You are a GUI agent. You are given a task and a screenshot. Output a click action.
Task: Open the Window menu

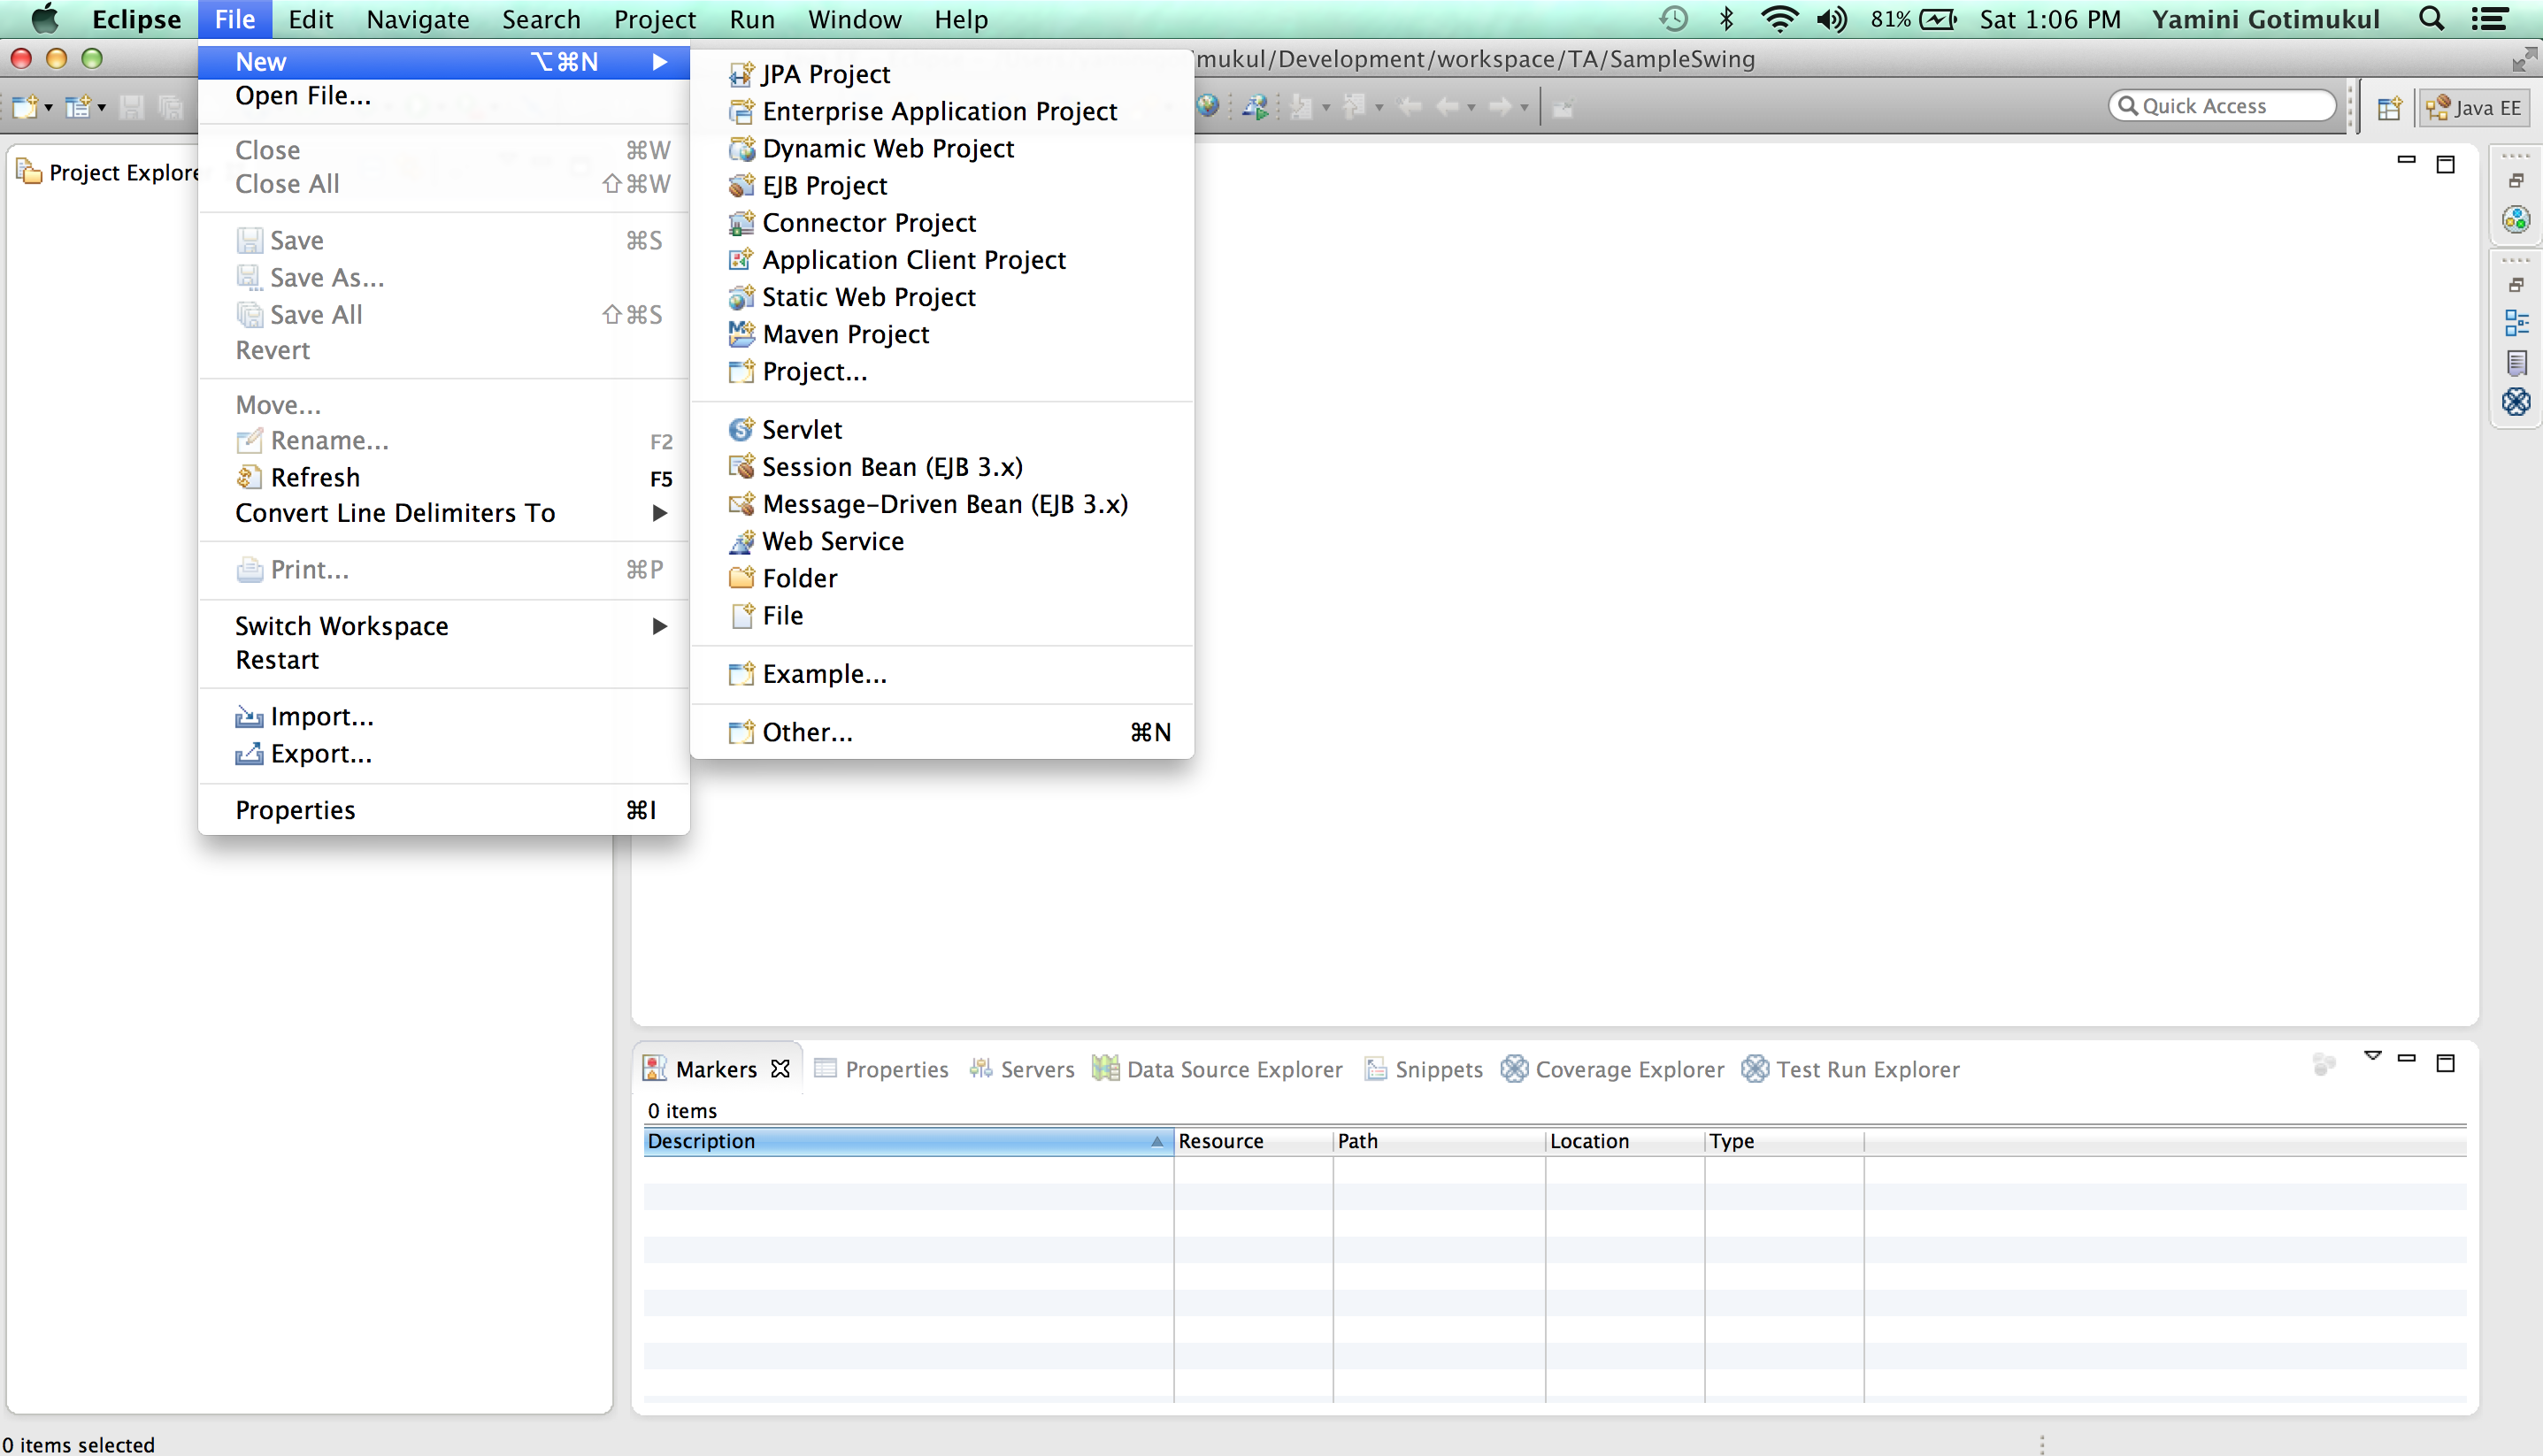(854, 19)
